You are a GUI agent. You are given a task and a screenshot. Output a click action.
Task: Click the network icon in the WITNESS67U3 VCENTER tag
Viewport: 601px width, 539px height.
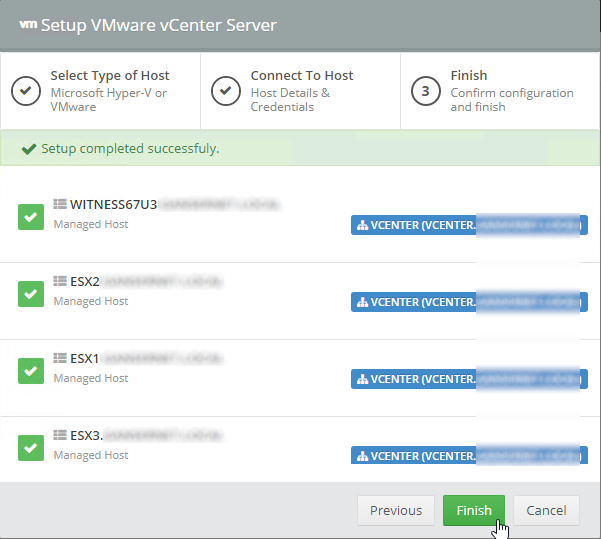pos(362,225)
